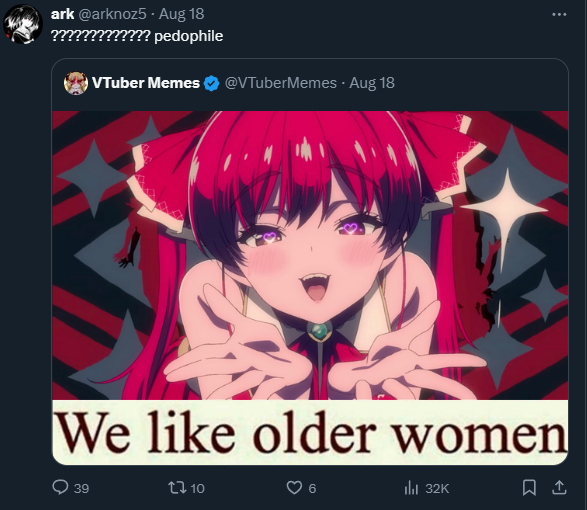587x510 pixels.
Task: Open the ark display name link
Action: 62,14
